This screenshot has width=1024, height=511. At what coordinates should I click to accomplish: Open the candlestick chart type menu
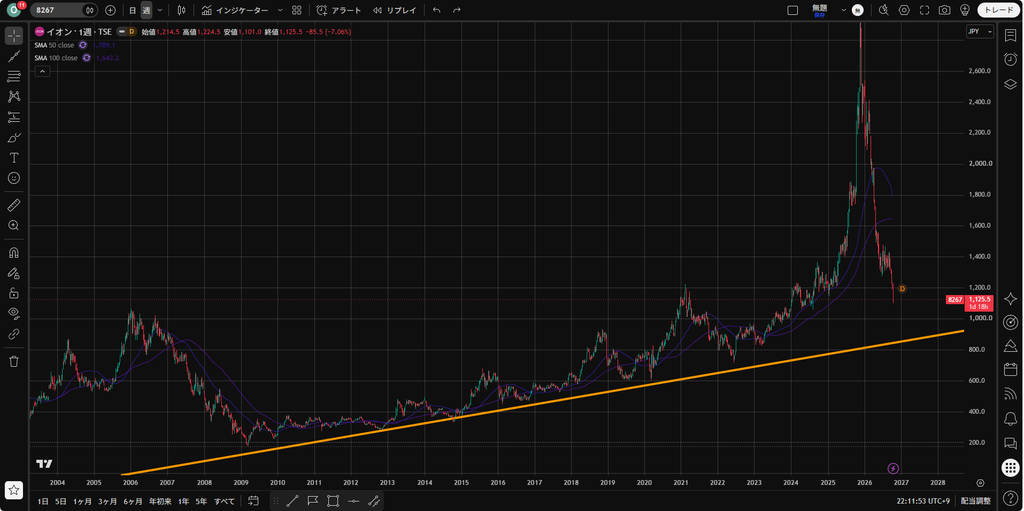point(181,10)
